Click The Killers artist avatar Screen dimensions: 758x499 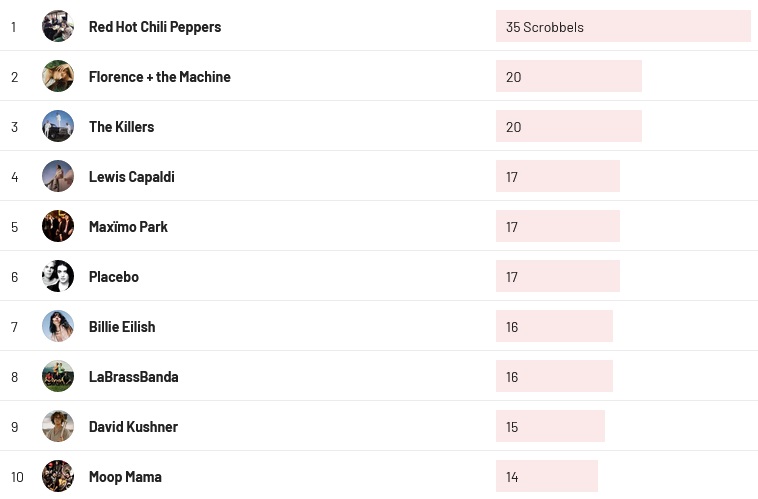[x=58, y=127]
